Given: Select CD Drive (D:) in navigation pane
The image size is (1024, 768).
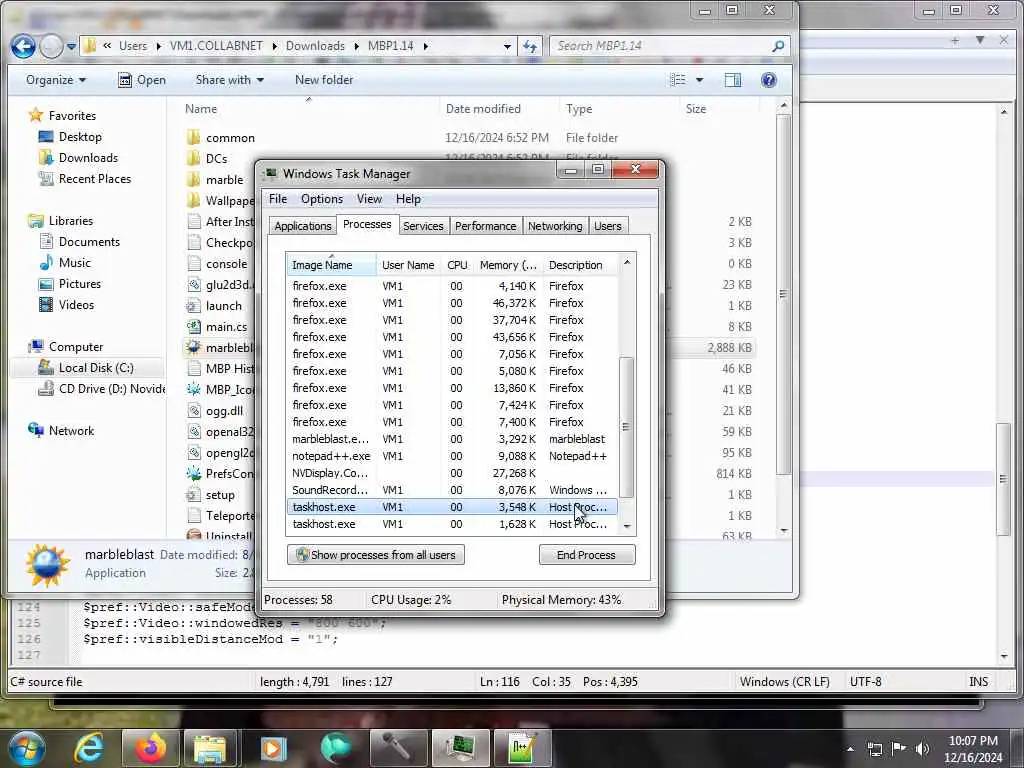Looking at the screenshot, I should click(111, 389).
